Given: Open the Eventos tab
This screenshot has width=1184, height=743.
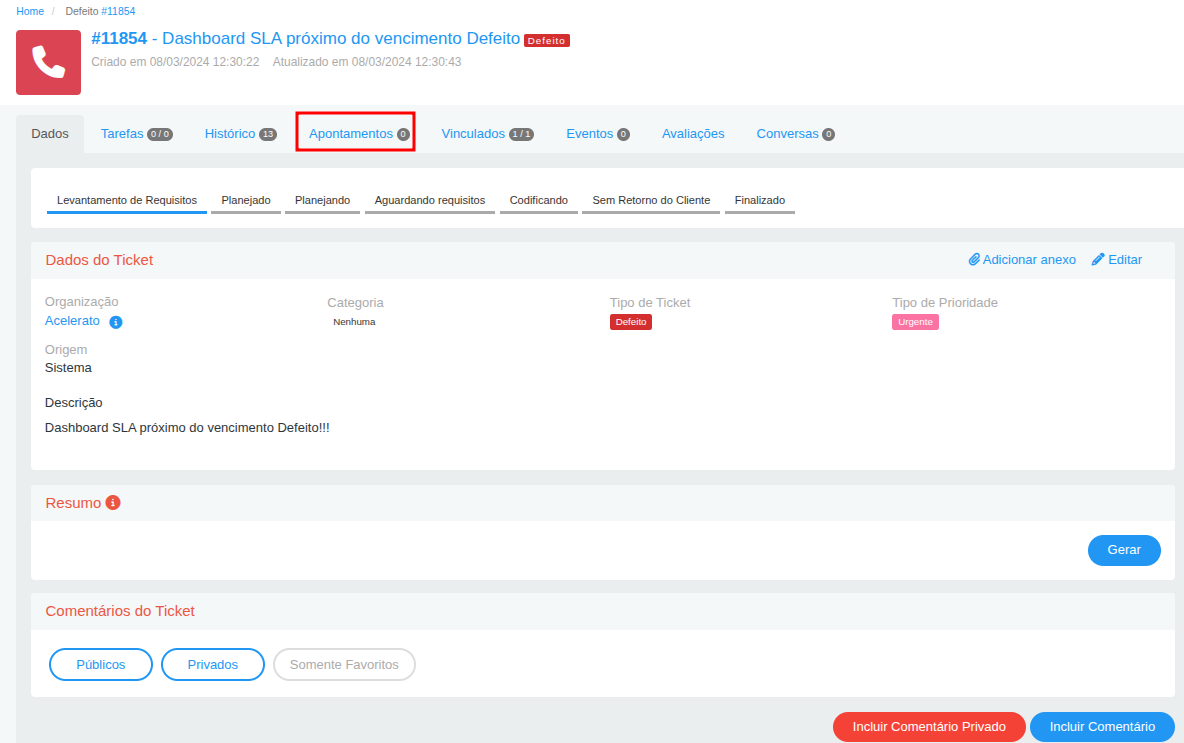Looking at the screenshot, I should point(597,134).
